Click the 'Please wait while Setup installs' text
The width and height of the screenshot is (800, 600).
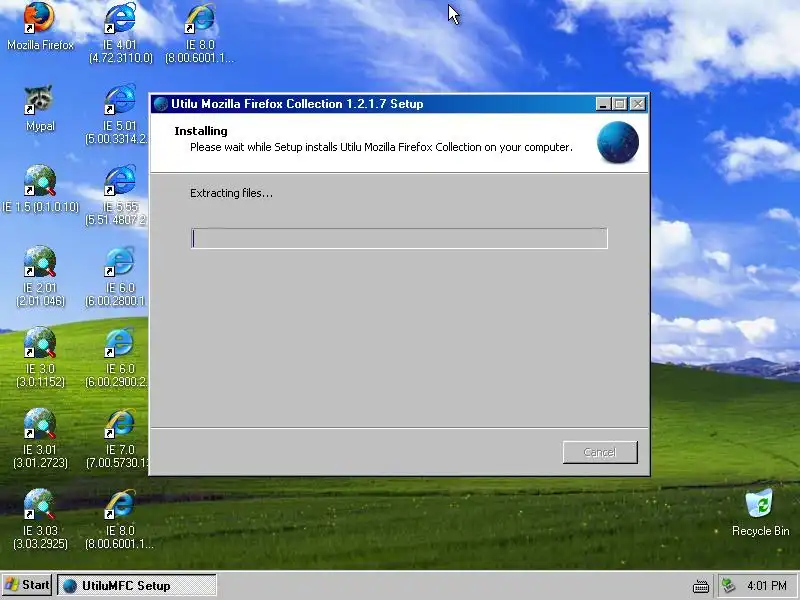click(381, 147)
